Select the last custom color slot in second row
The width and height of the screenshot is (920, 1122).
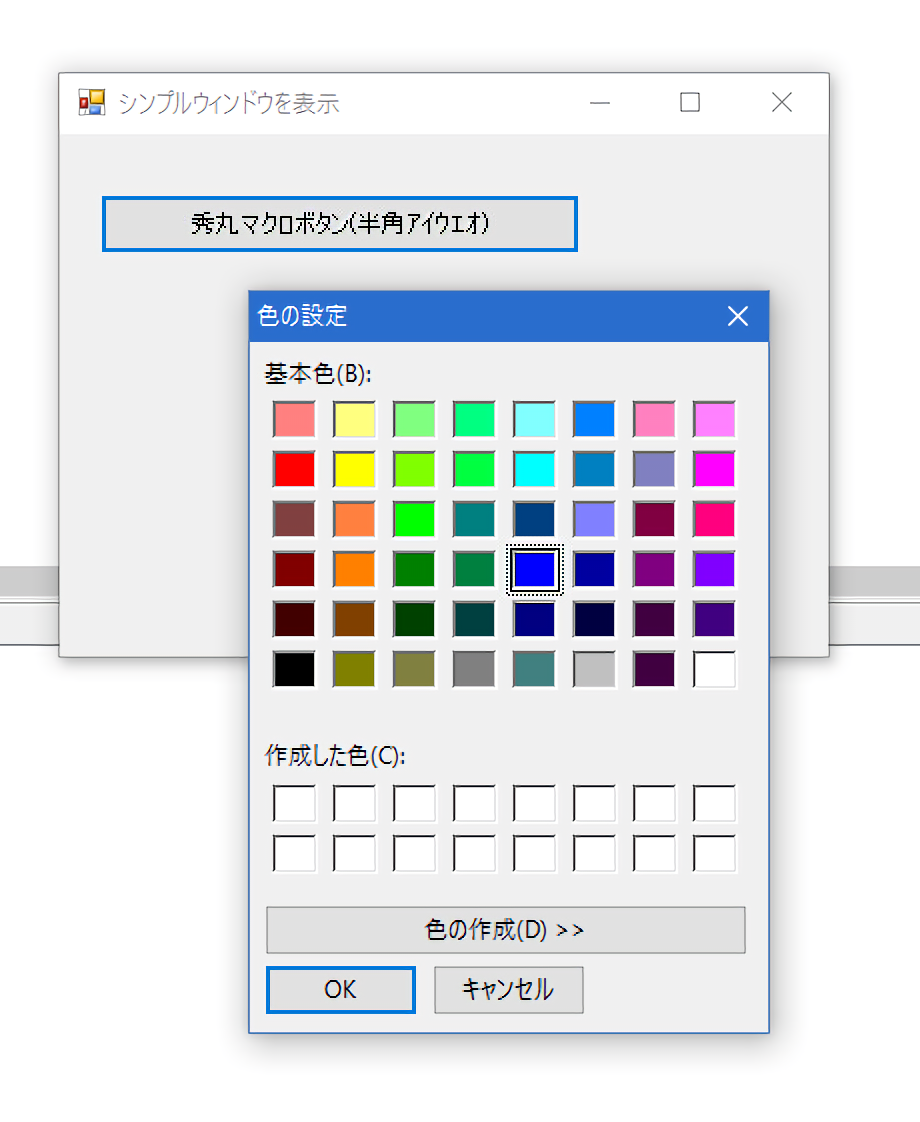714,853
